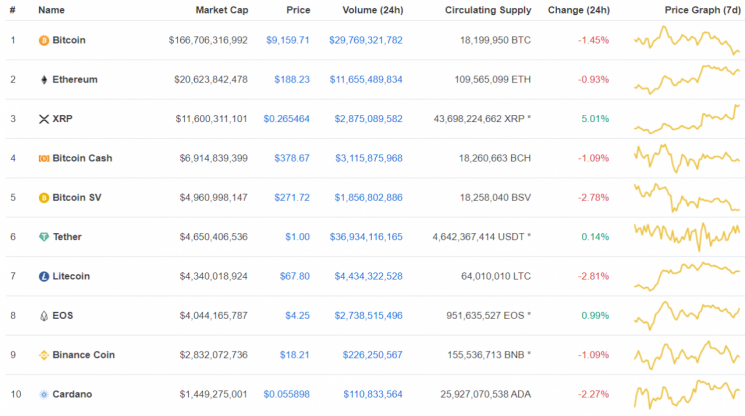Open the Ethereum name link

click(75, 80)
